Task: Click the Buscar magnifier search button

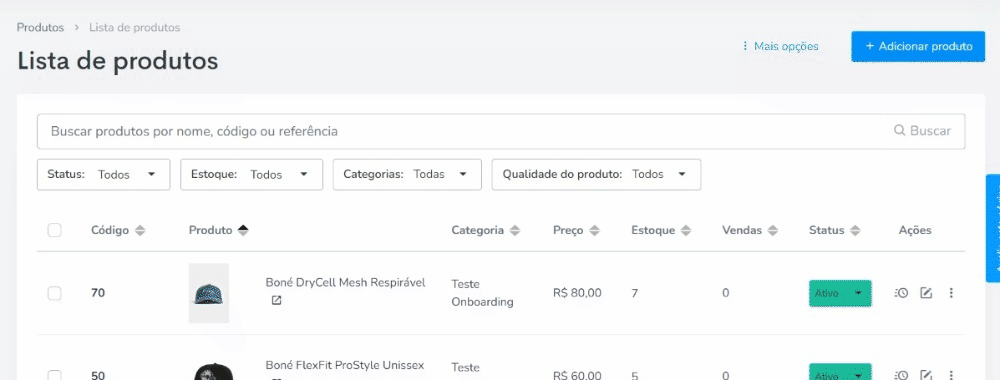Action: tap(922, 131)
